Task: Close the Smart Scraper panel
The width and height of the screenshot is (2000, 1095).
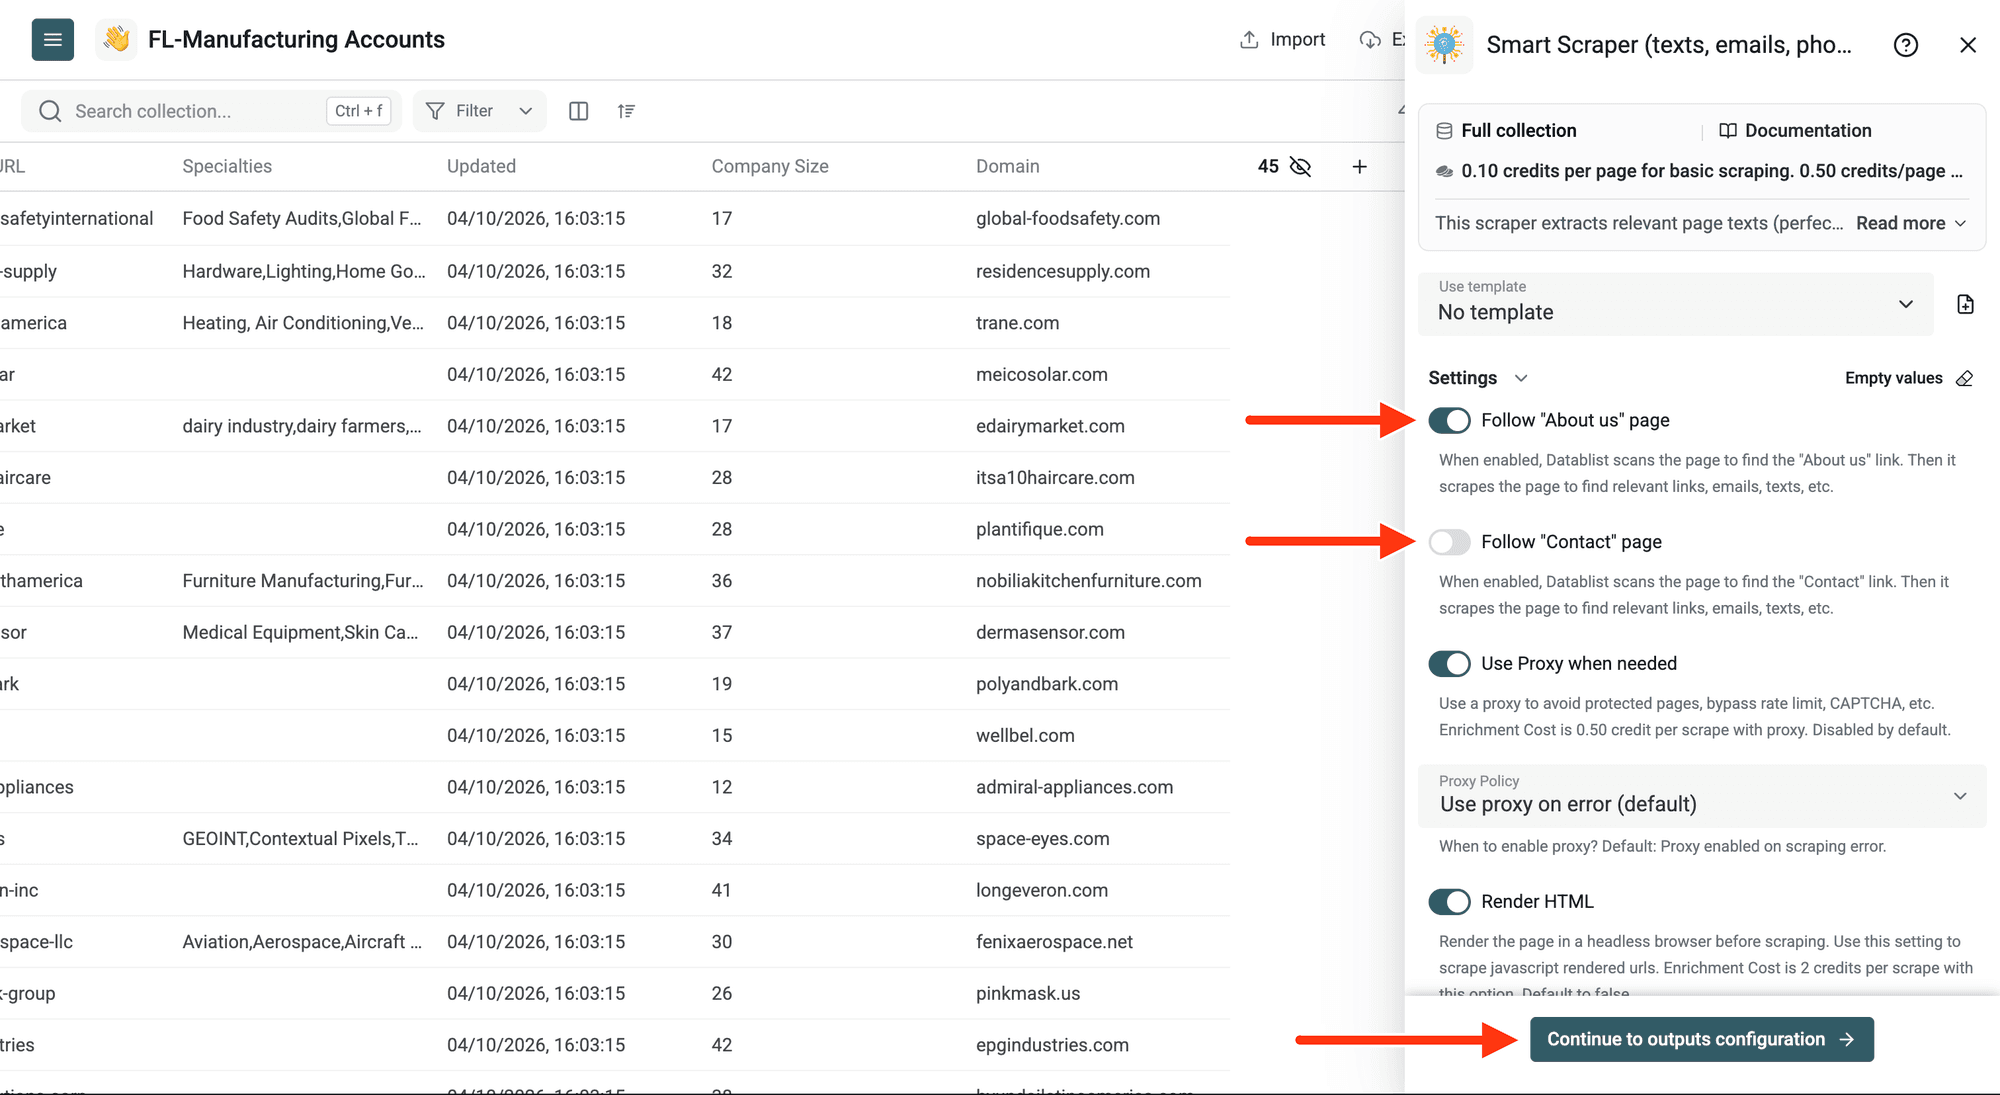Action: (1968, 45)
